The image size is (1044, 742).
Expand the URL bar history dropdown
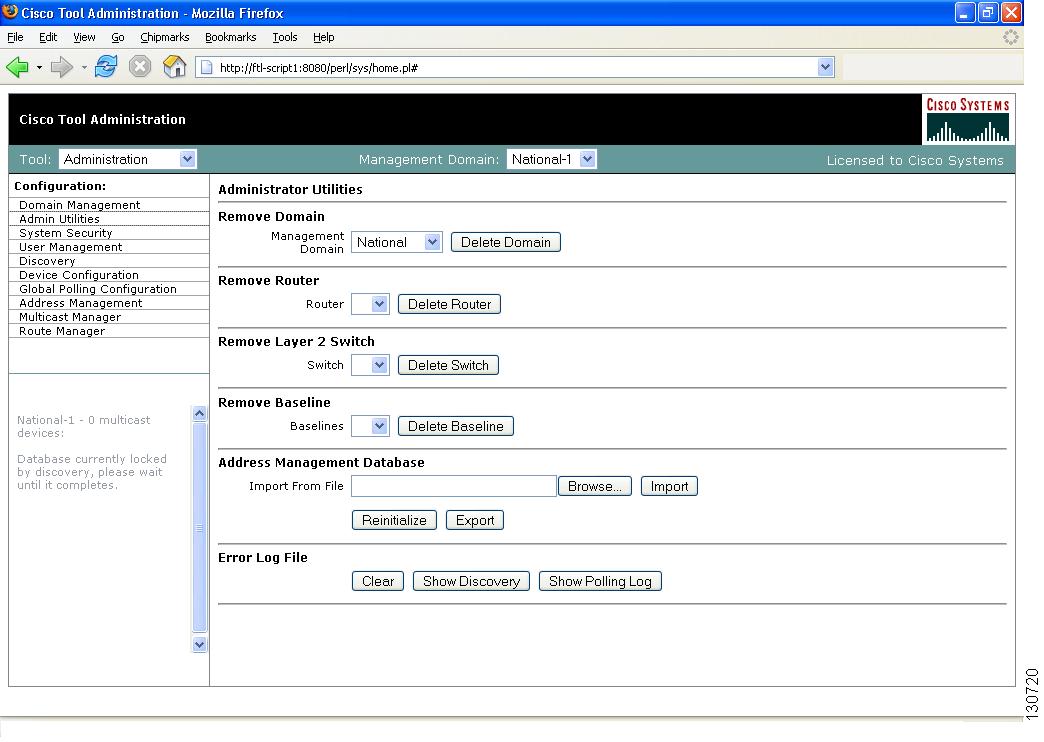pyautogui.click(x=826, y=67)
